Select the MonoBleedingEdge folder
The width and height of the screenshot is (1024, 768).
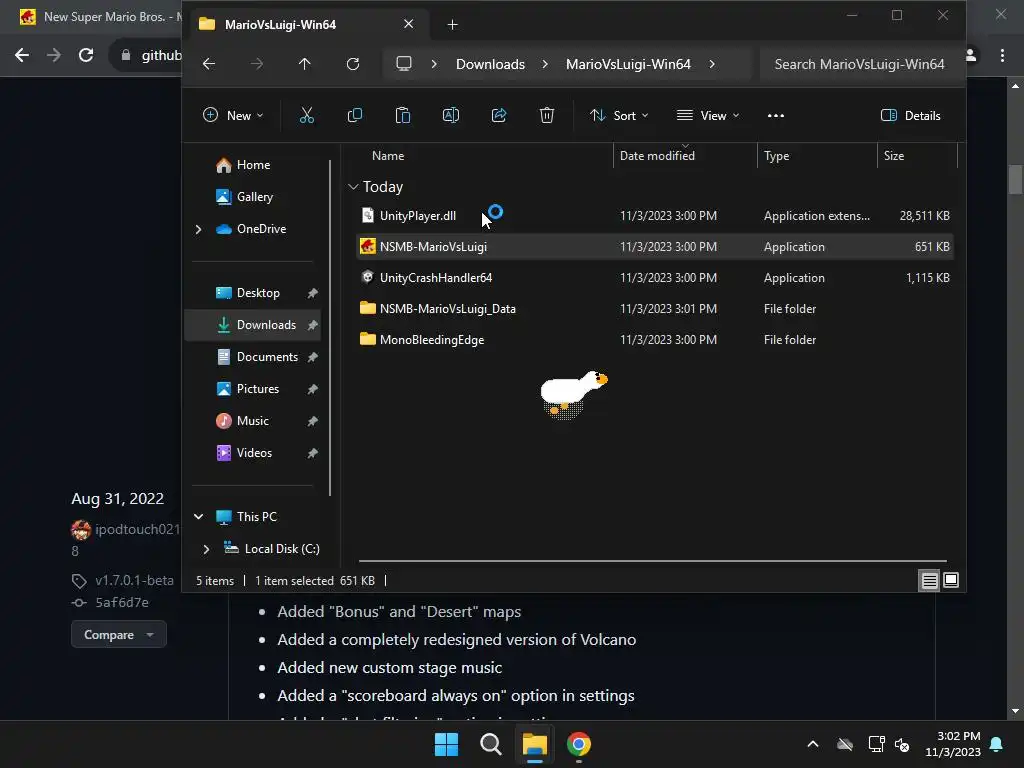coord(655,340)
